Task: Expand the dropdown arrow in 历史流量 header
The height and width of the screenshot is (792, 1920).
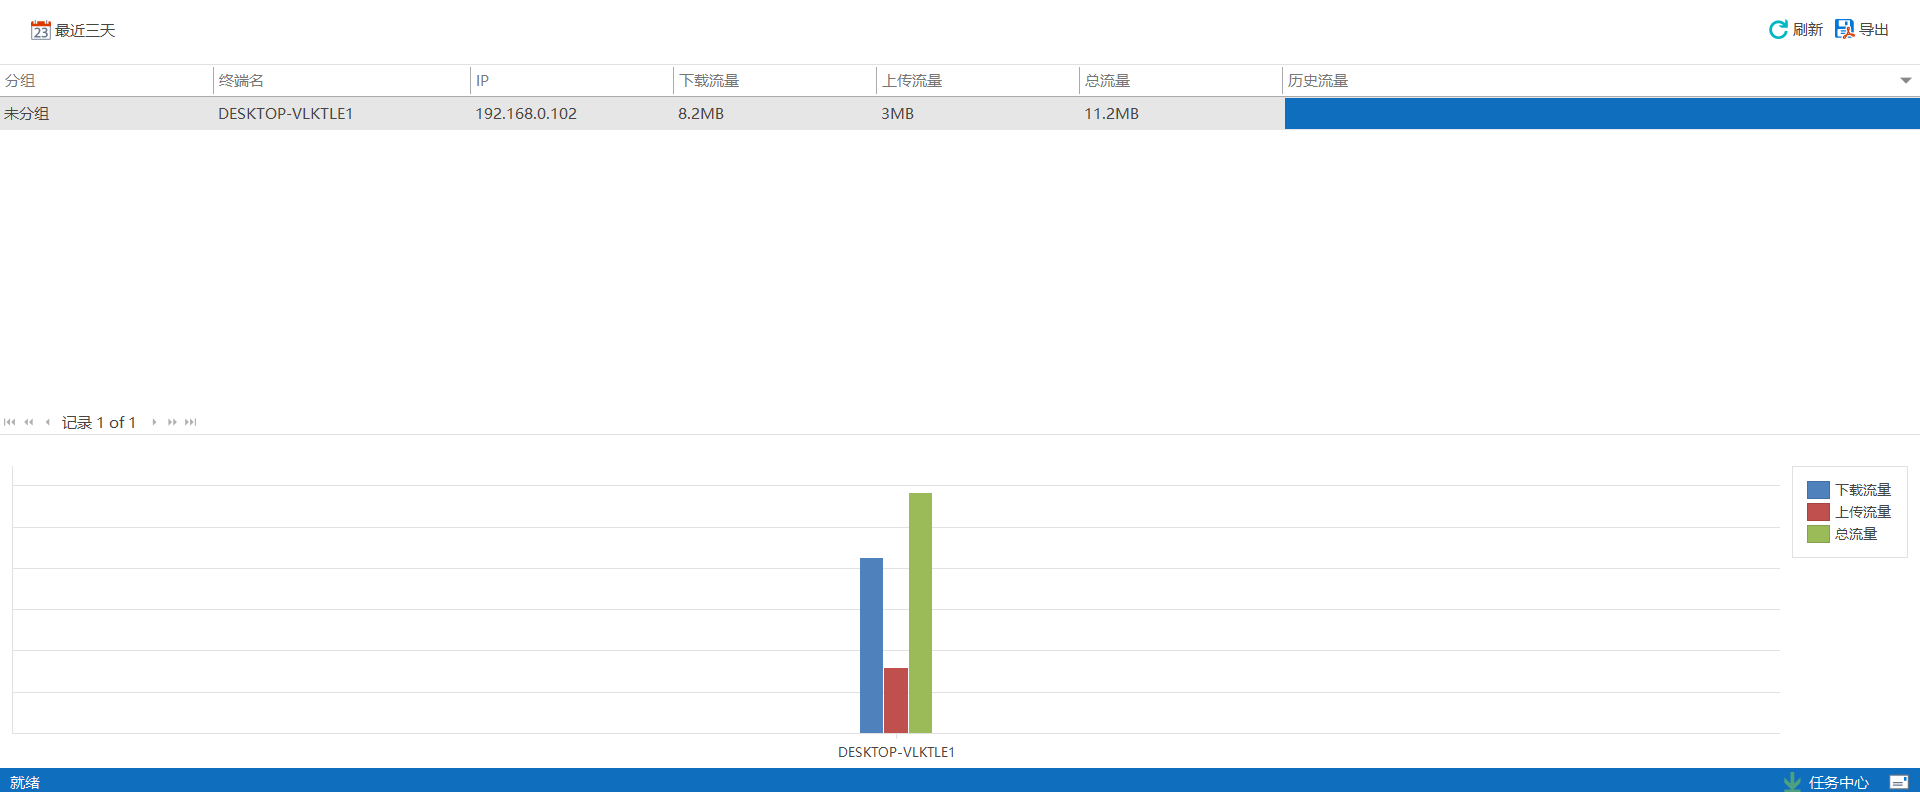Action: tap(1905, 81)
